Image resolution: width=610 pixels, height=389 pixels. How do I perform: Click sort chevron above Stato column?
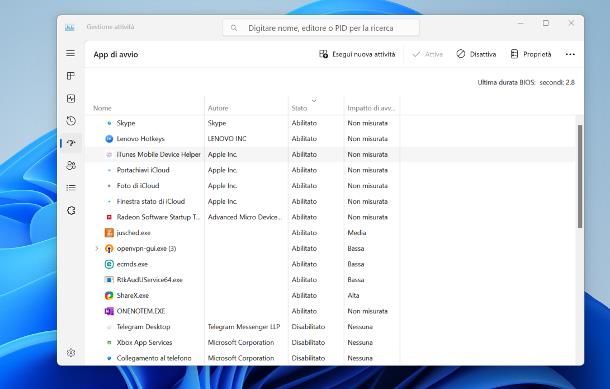(314, 100)
